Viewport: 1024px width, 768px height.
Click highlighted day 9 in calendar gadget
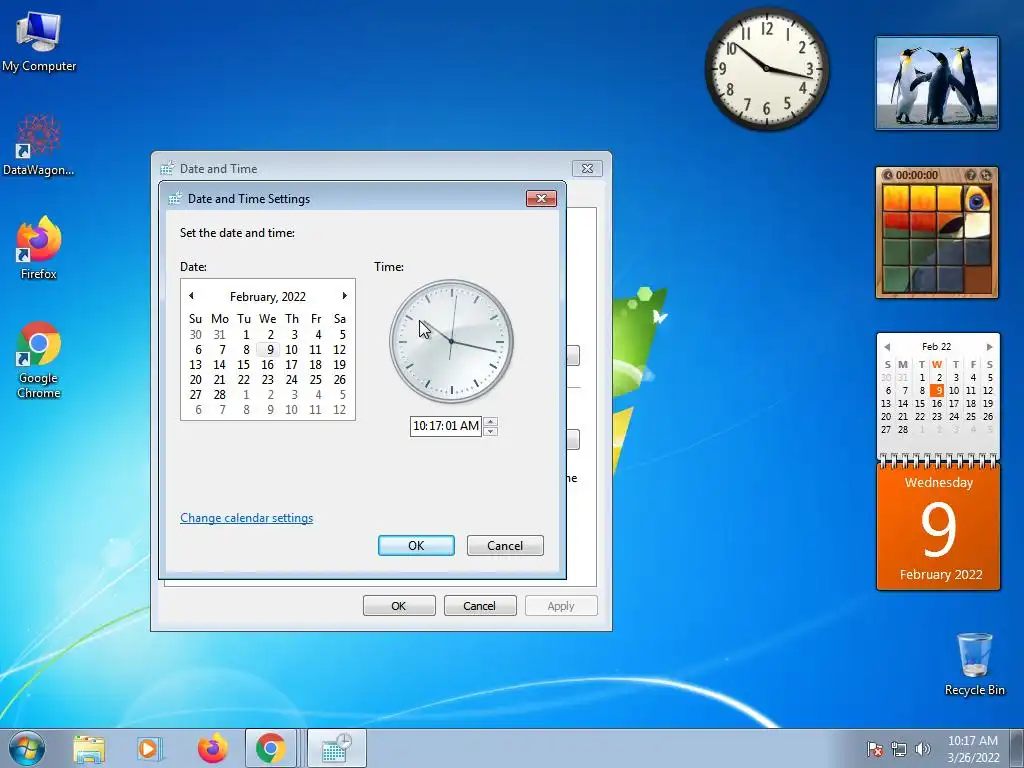(937, 391)
